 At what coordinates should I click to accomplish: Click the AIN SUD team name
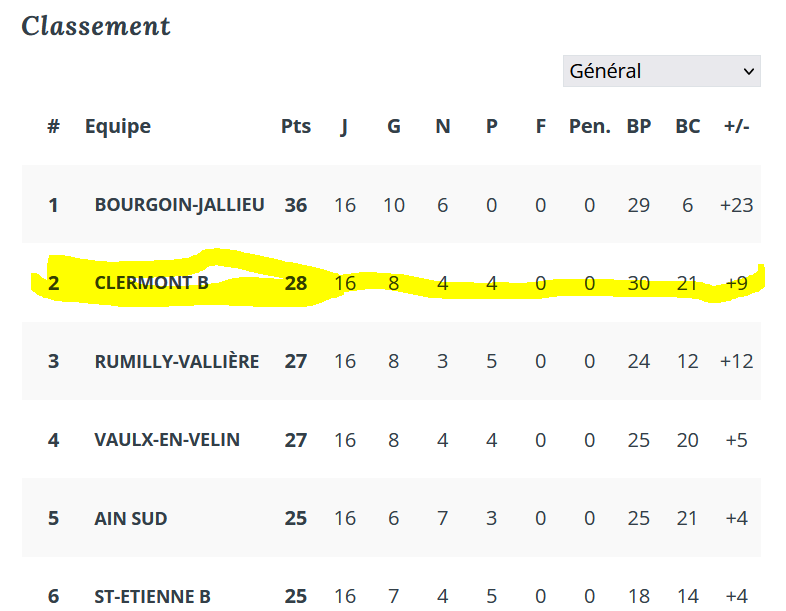[131, 518]
